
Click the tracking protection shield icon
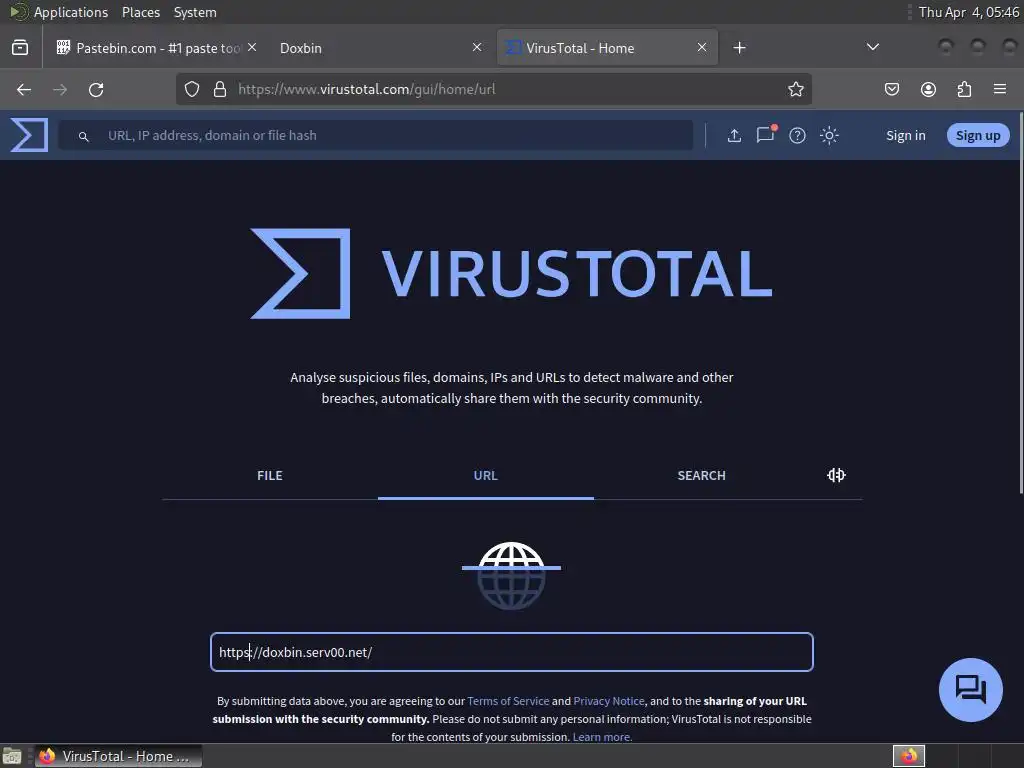[192, 89]
